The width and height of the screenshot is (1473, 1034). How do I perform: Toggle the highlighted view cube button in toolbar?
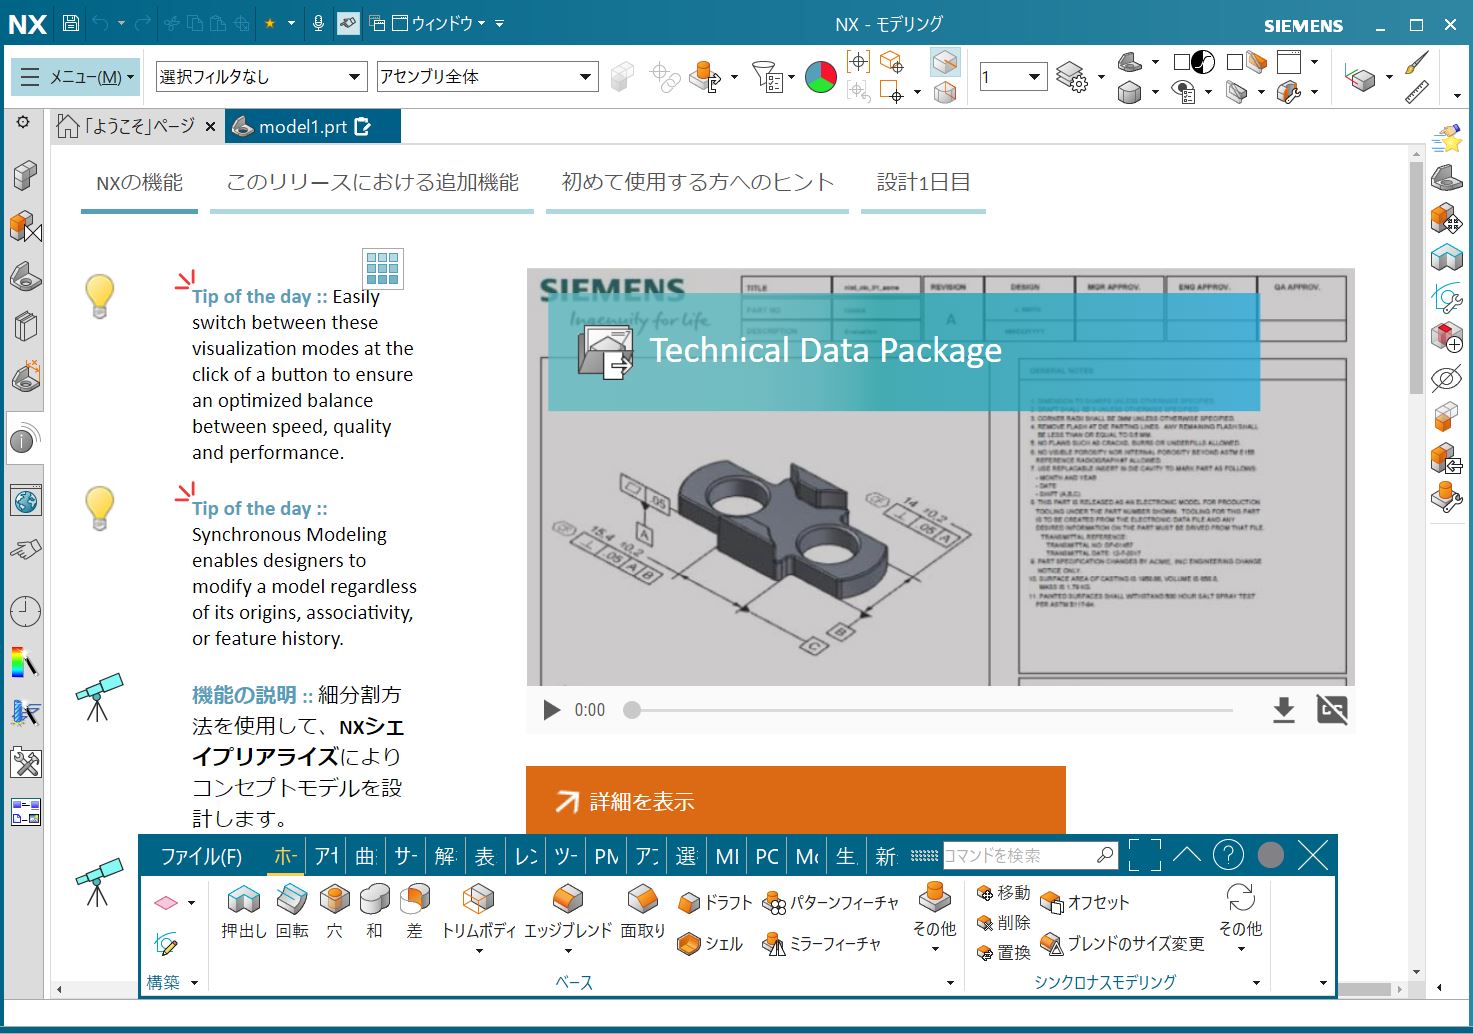(944, 62)
